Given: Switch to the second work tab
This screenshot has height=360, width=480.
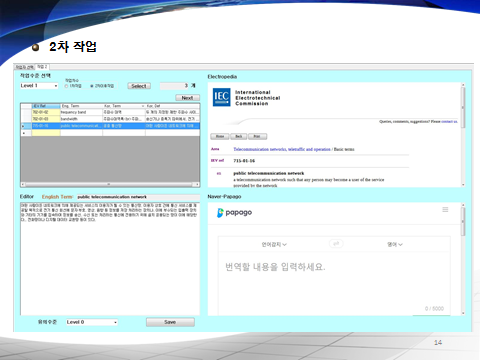Looking at the screenshot, I should click(x=42, y=67).
